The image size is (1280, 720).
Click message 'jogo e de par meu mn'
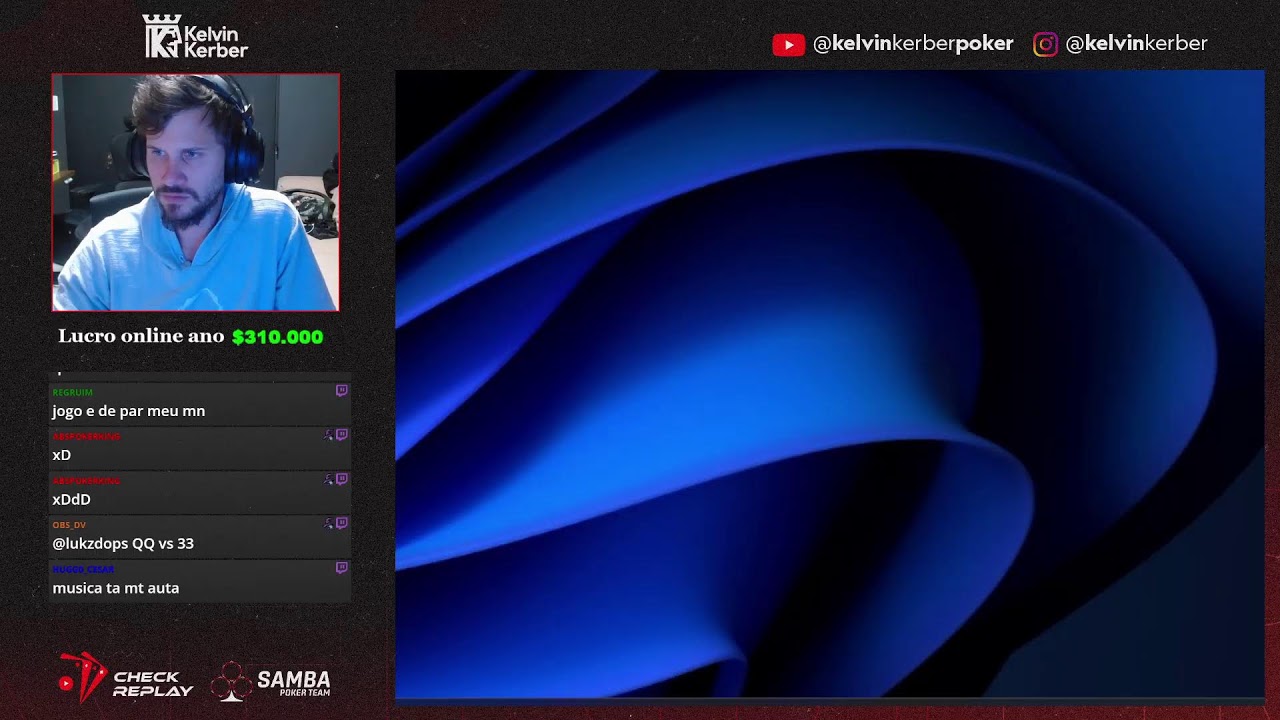pos(128,411)
